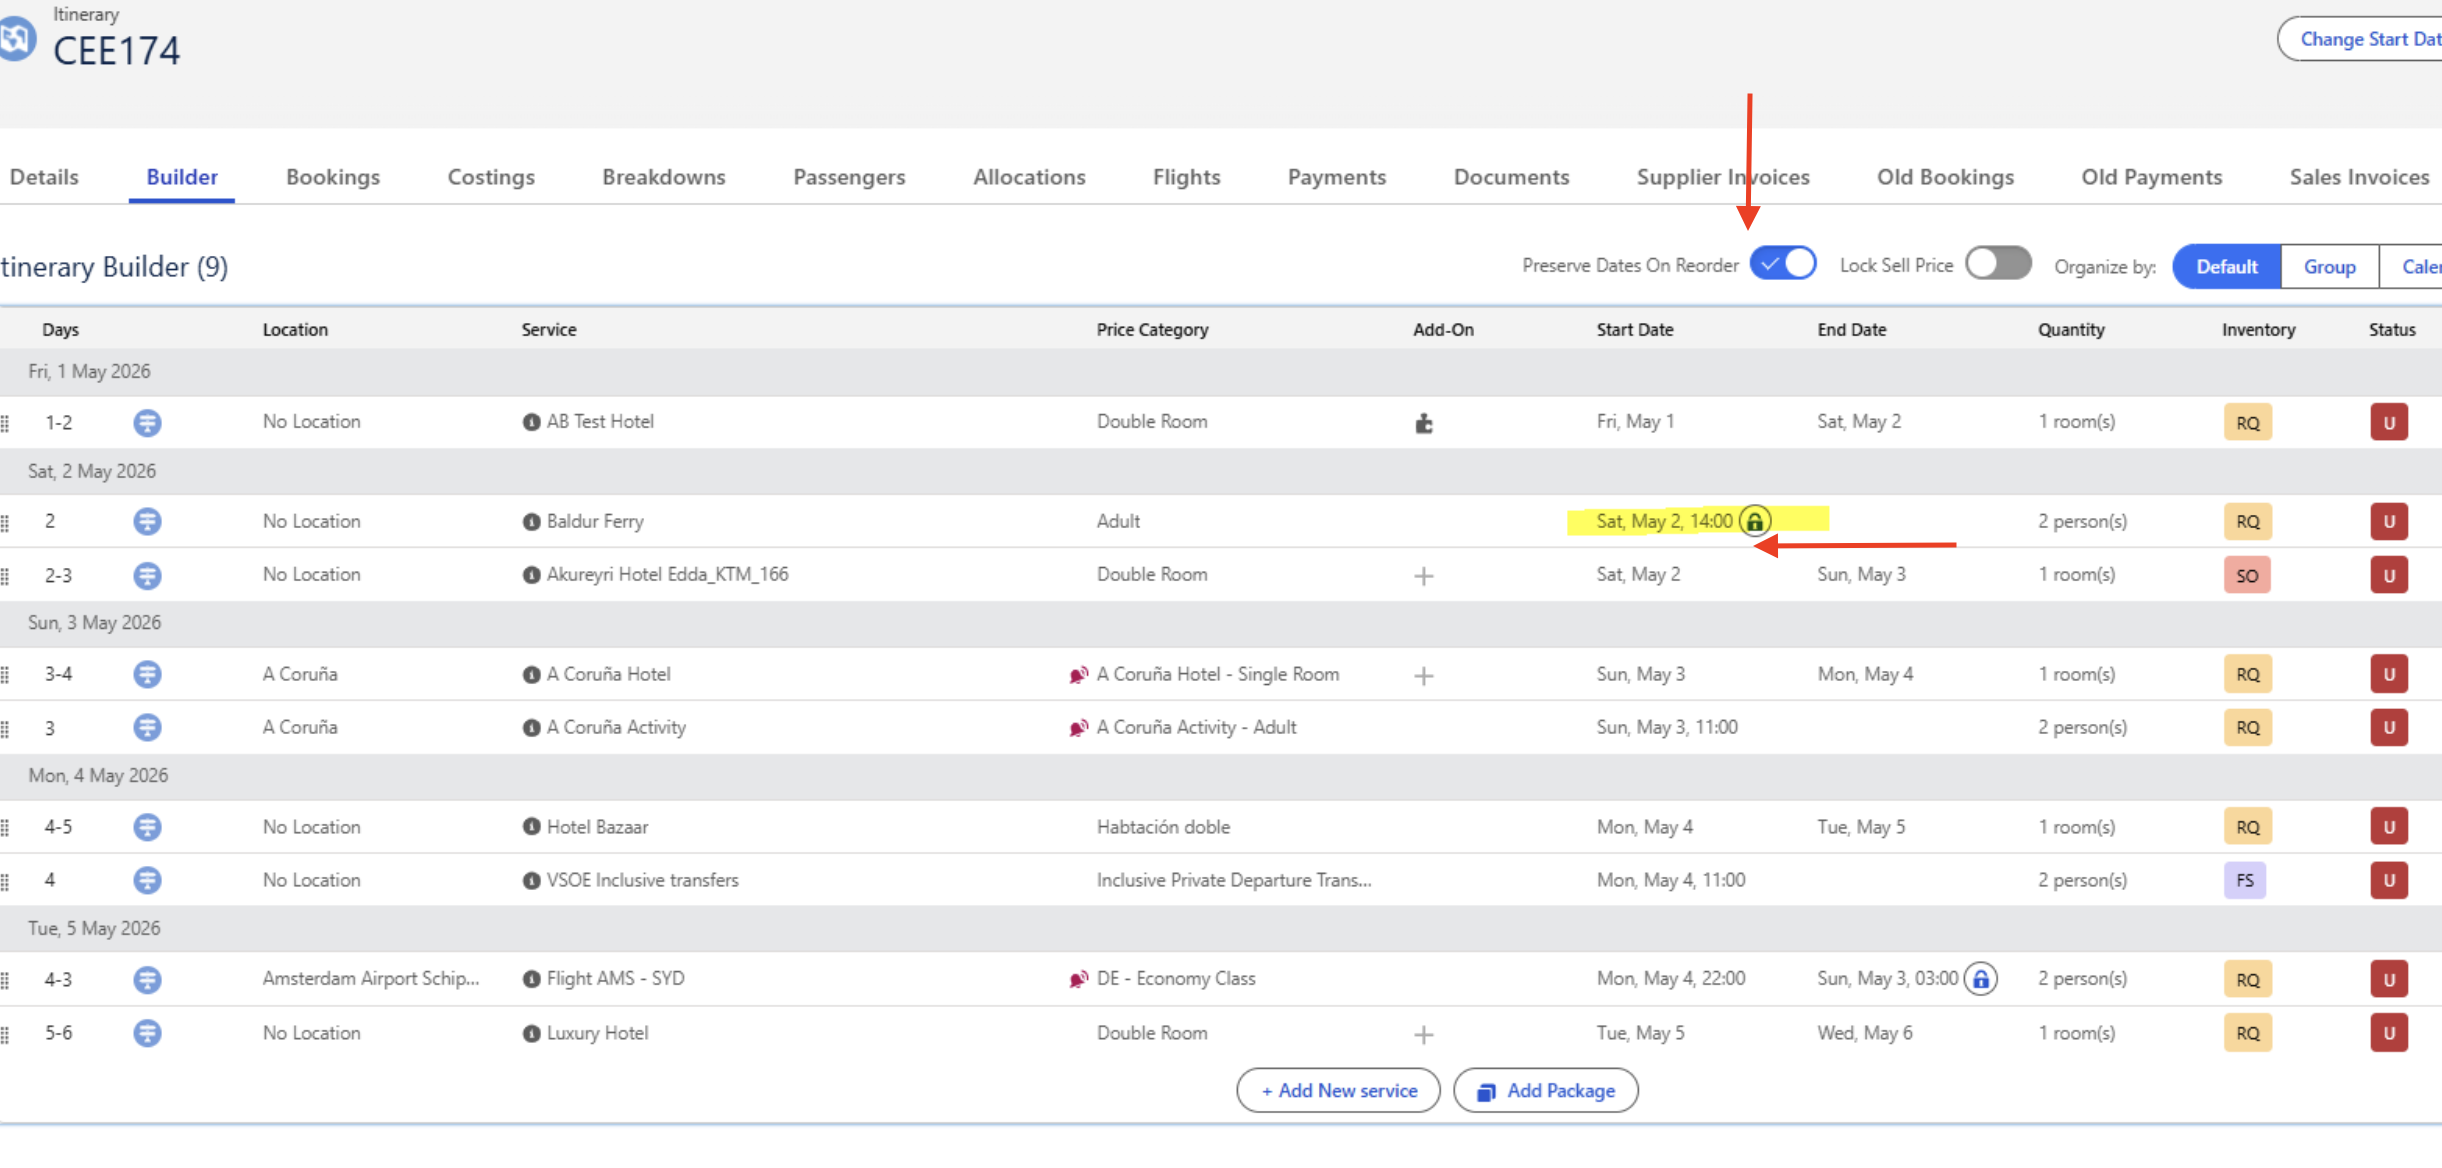2442x1168 pixels.
Task: Click the add-on puzzle icon for AB Test Hotel
Action: pos(1424,423)
